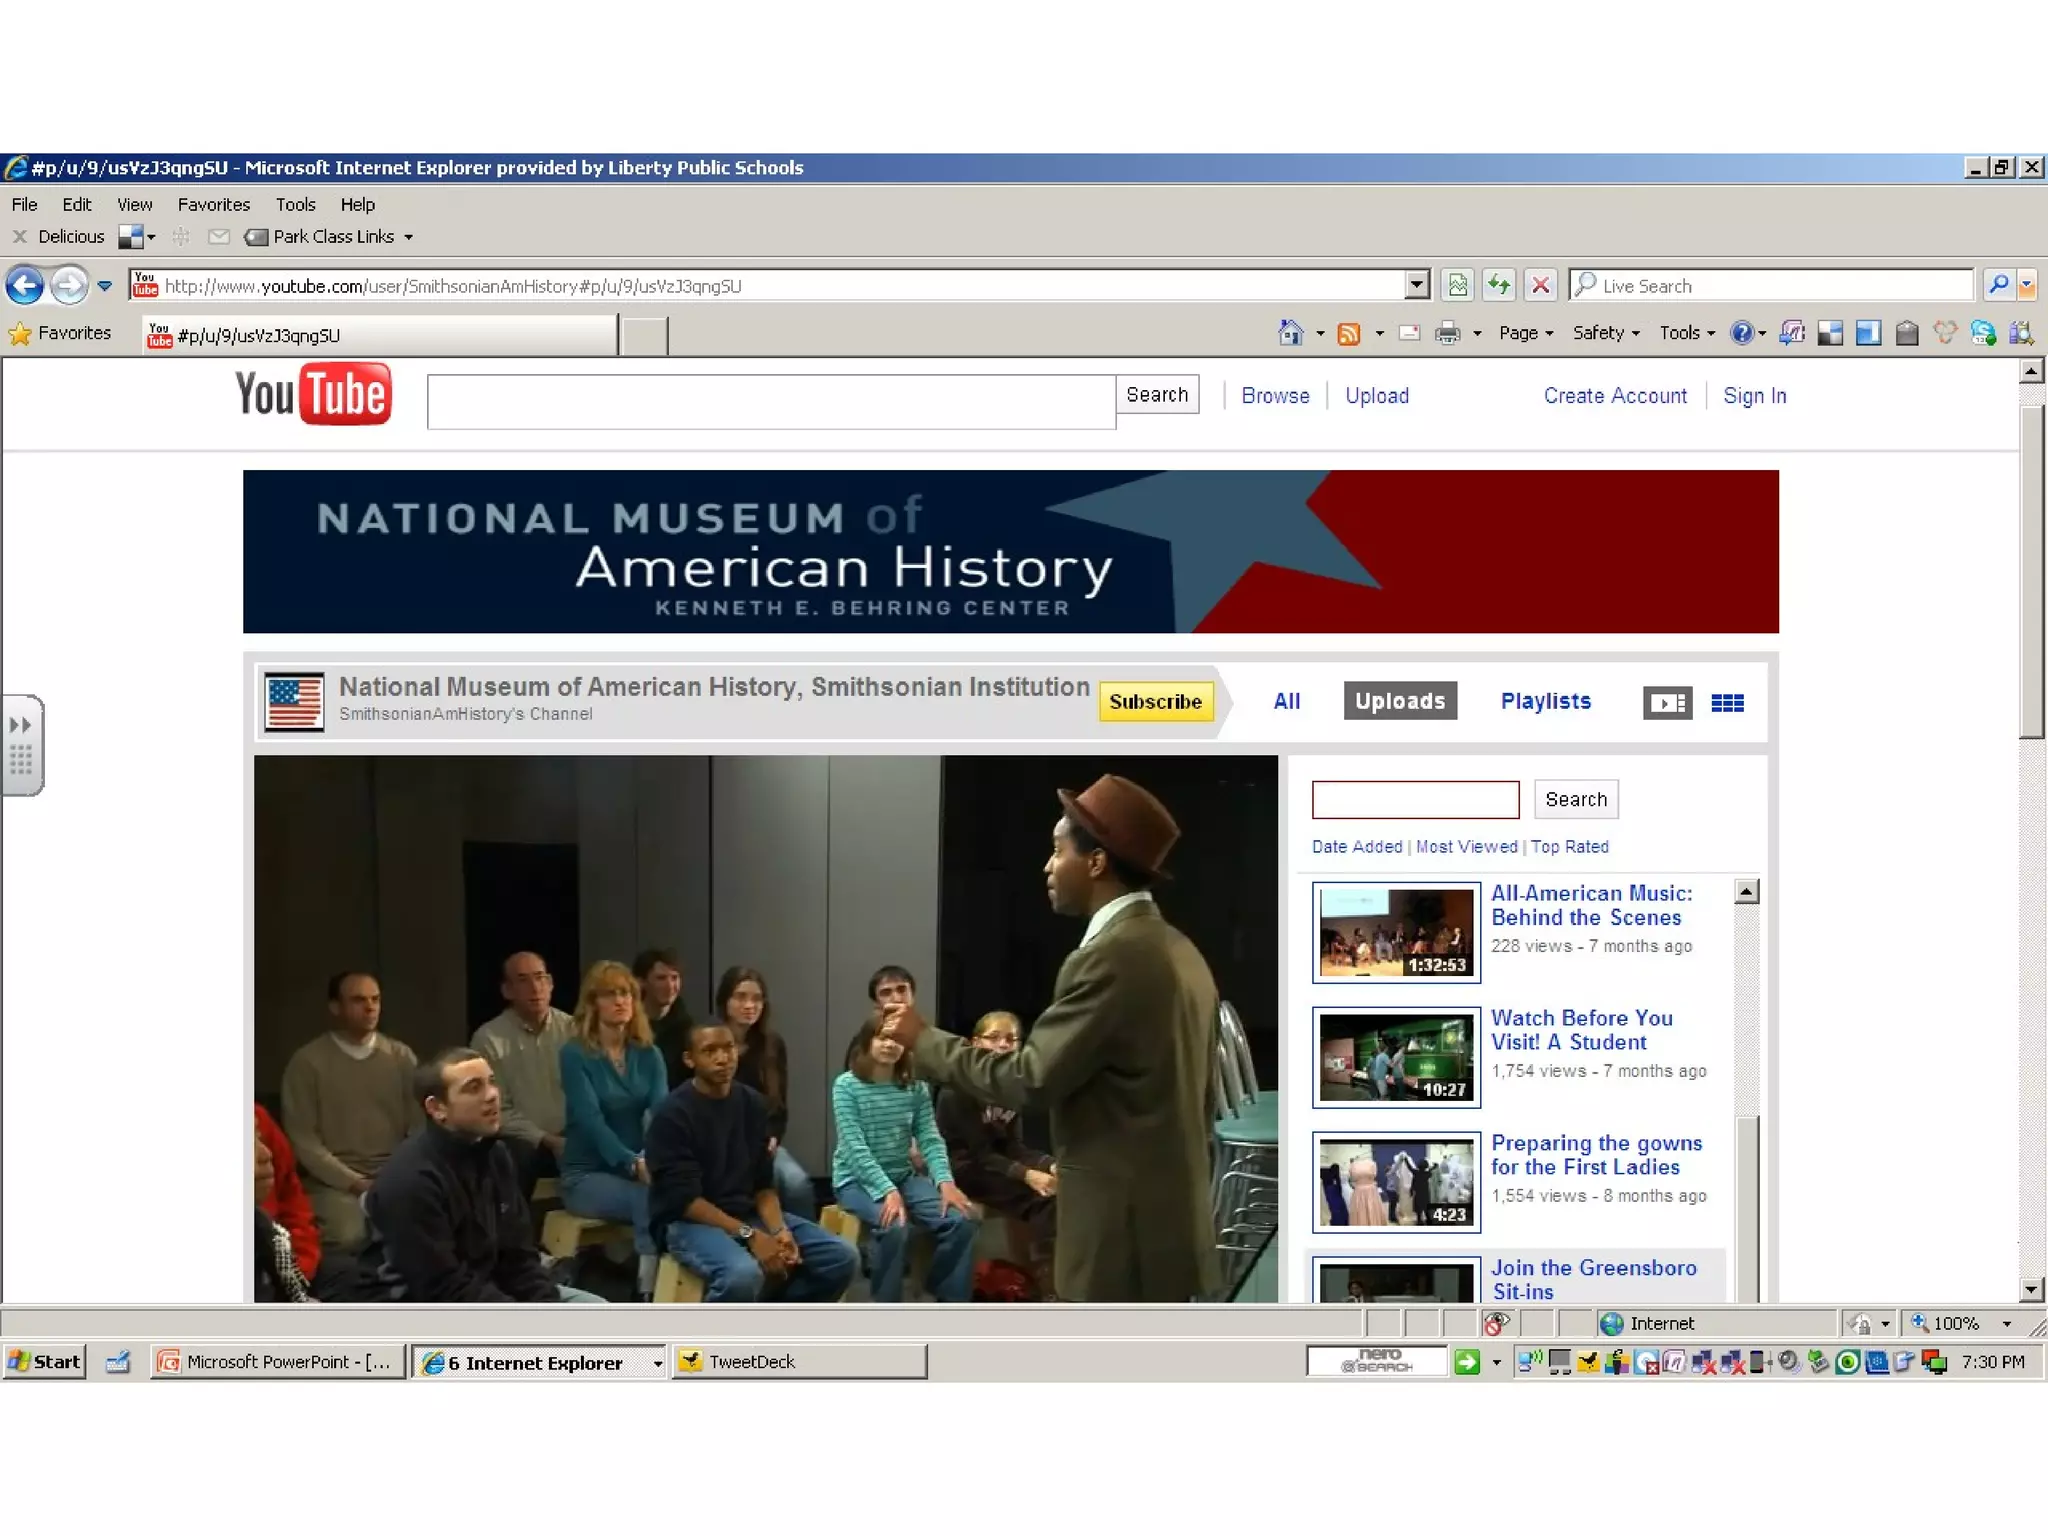Click the Create Account link
Viewport: 2048px width, 1536px height.
(x=1614, y=396)
